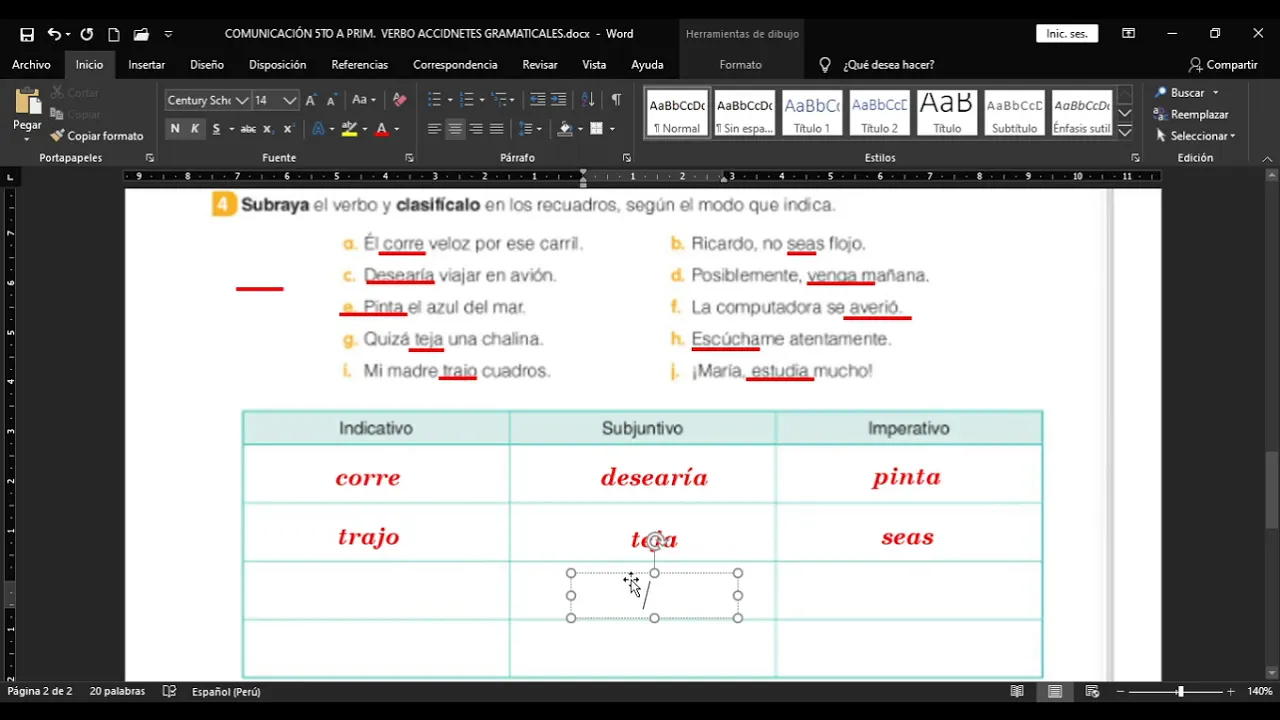Open spelling check icon in status bar

pyautogui.click(x=169, y=691)
